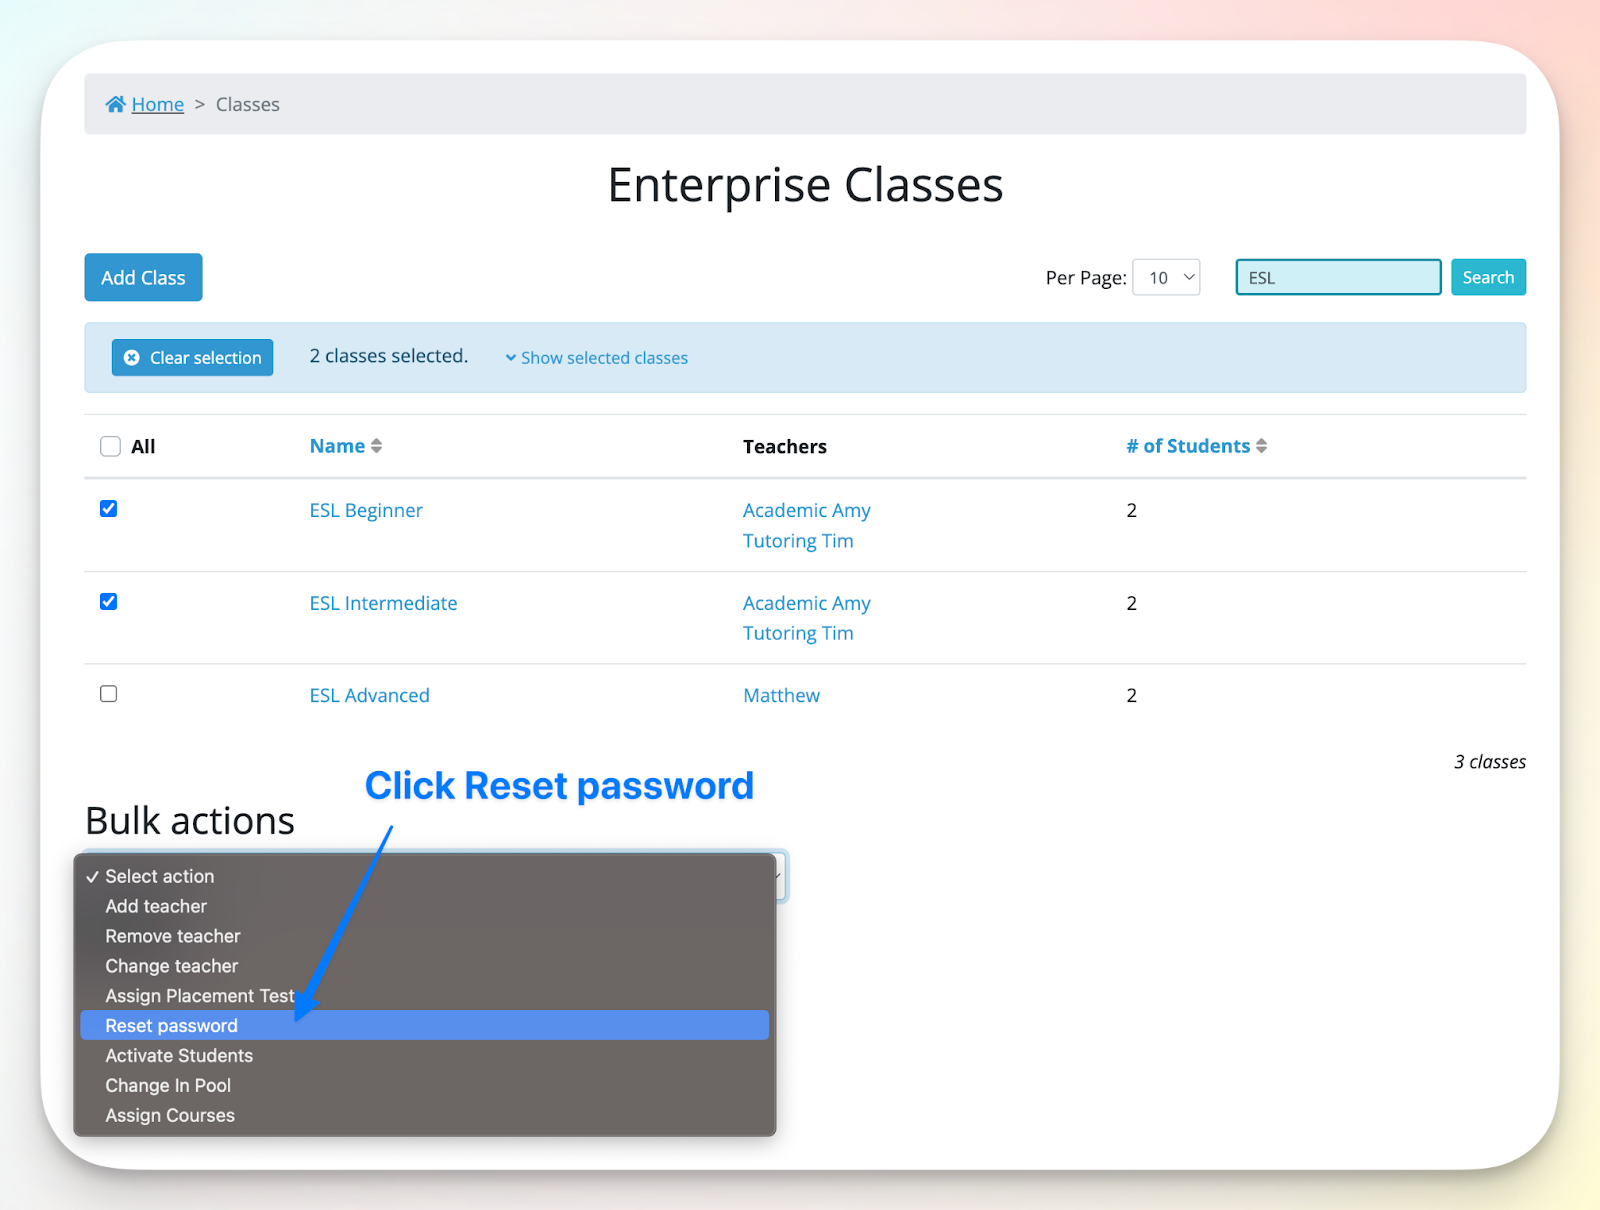Image resolution: width=1600 pixels, height=1210 pixels.
Task: Open teacher Matthew link
Action: [x=781, y=695]
